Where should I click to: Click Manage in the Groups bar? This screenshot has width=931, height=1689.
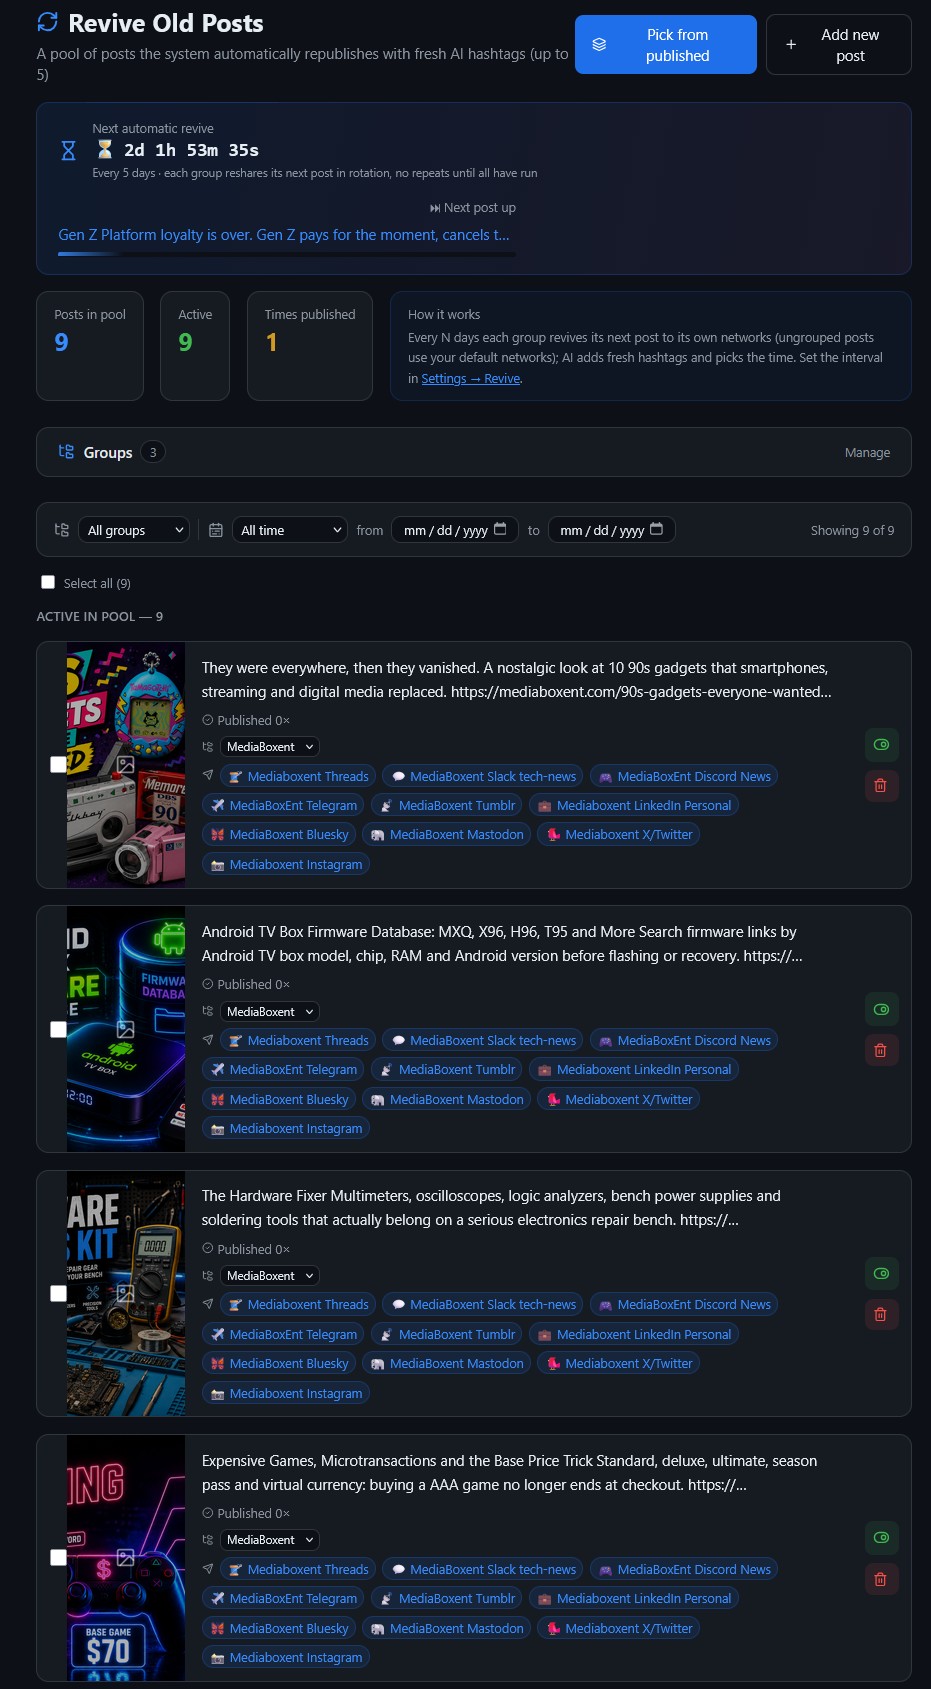click(867, 453)
